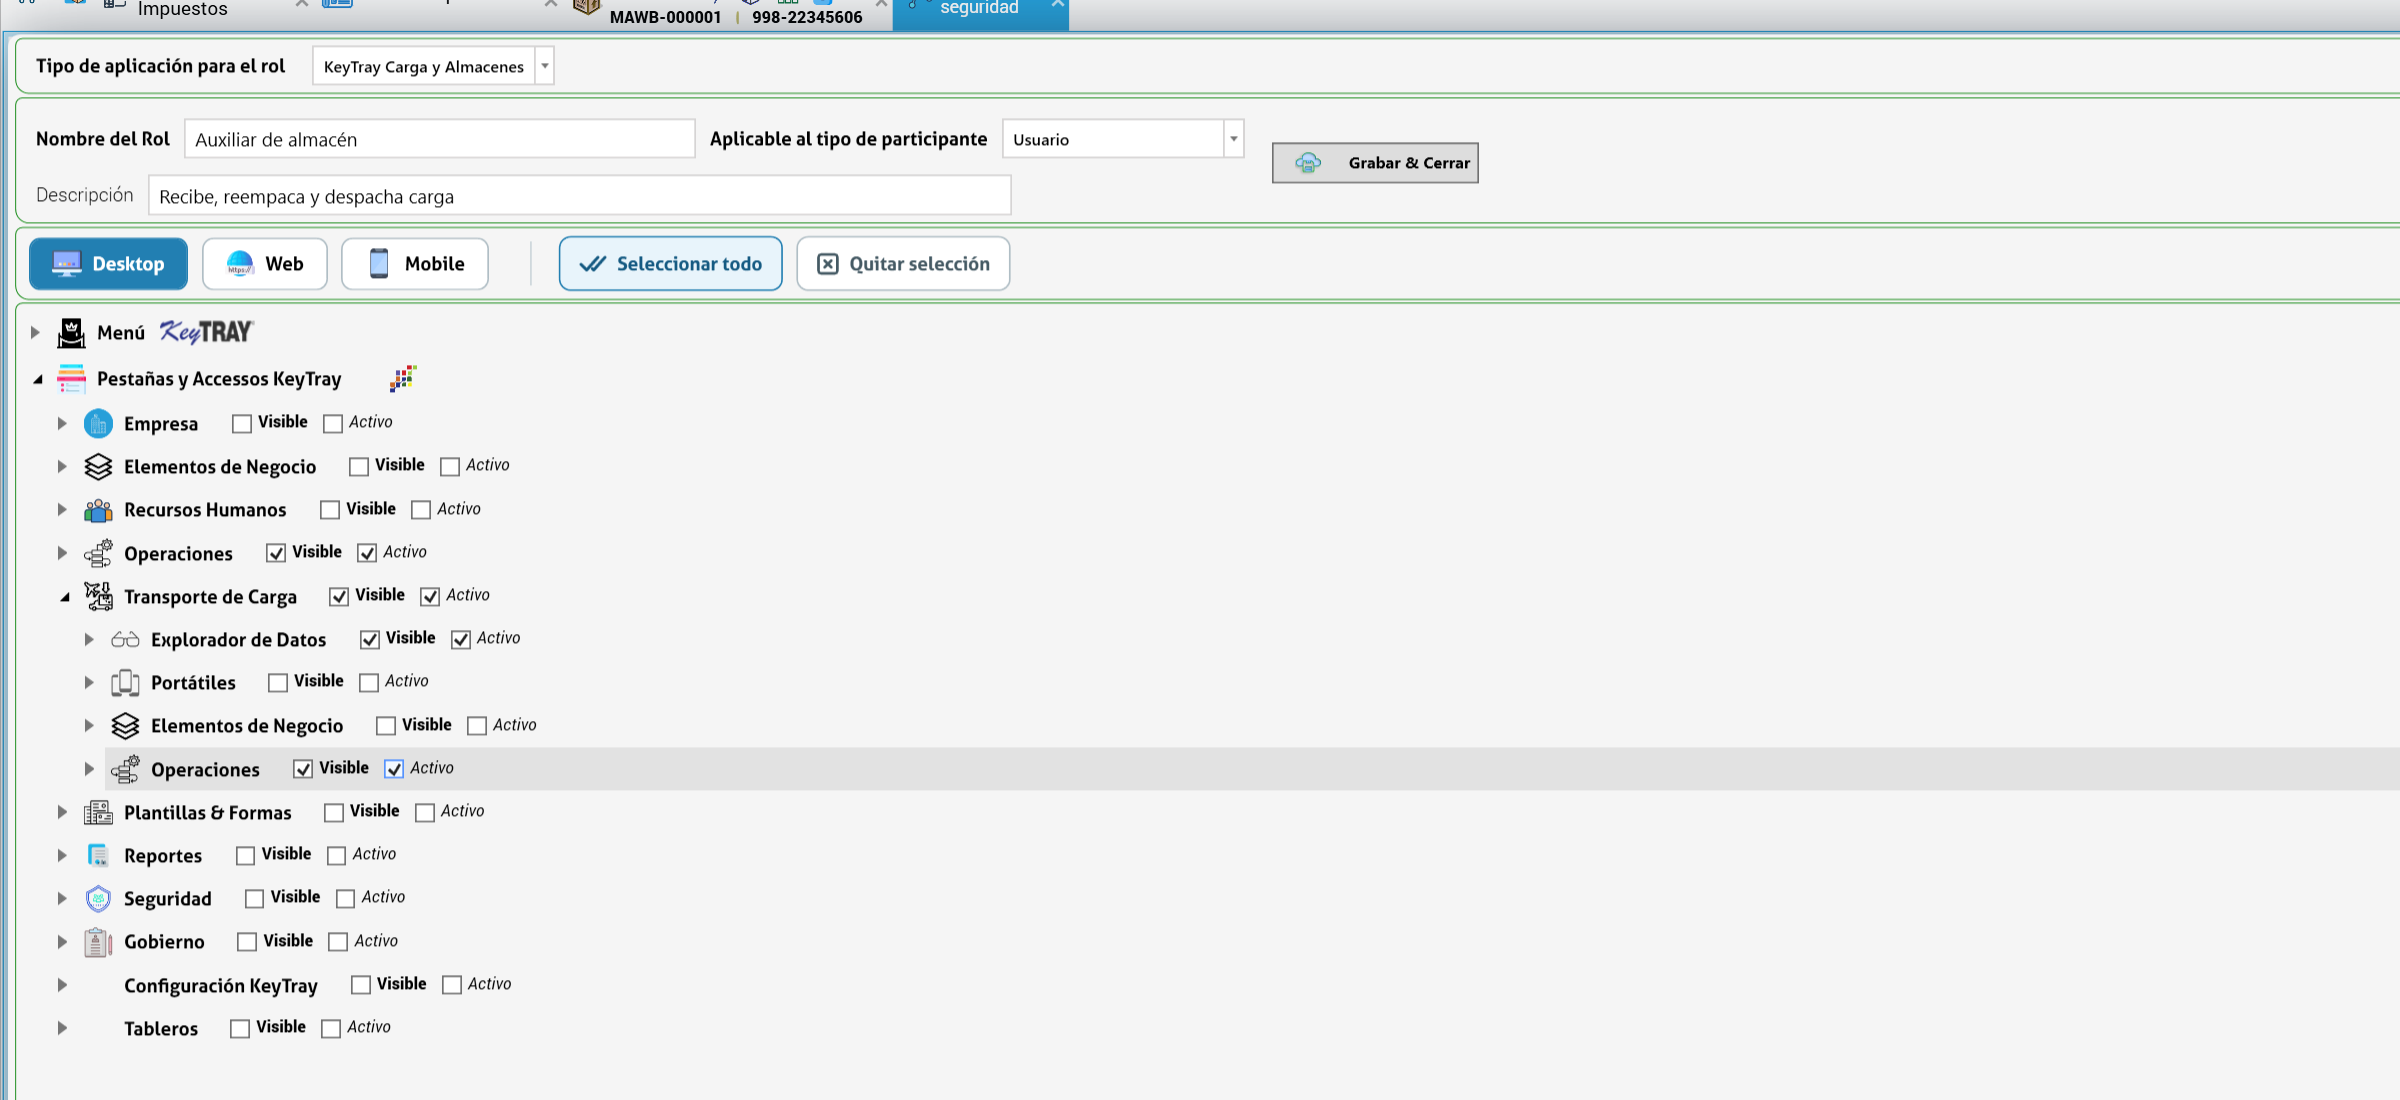
Task: Collapse the Pestañas y Accessos KeyTray node
Action: pyautogui.click(x=37, y=379)
